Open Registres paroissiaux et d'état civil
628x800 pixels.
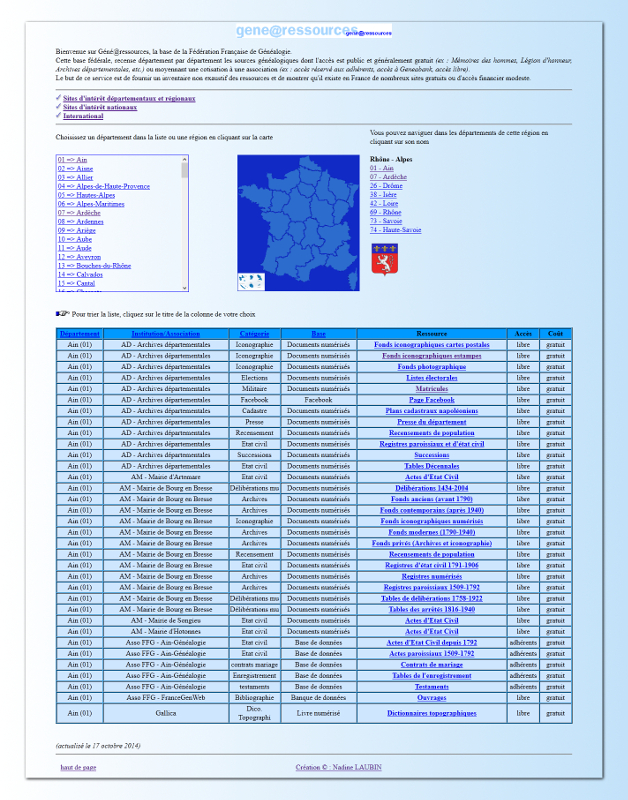click(x=432, y=444)
